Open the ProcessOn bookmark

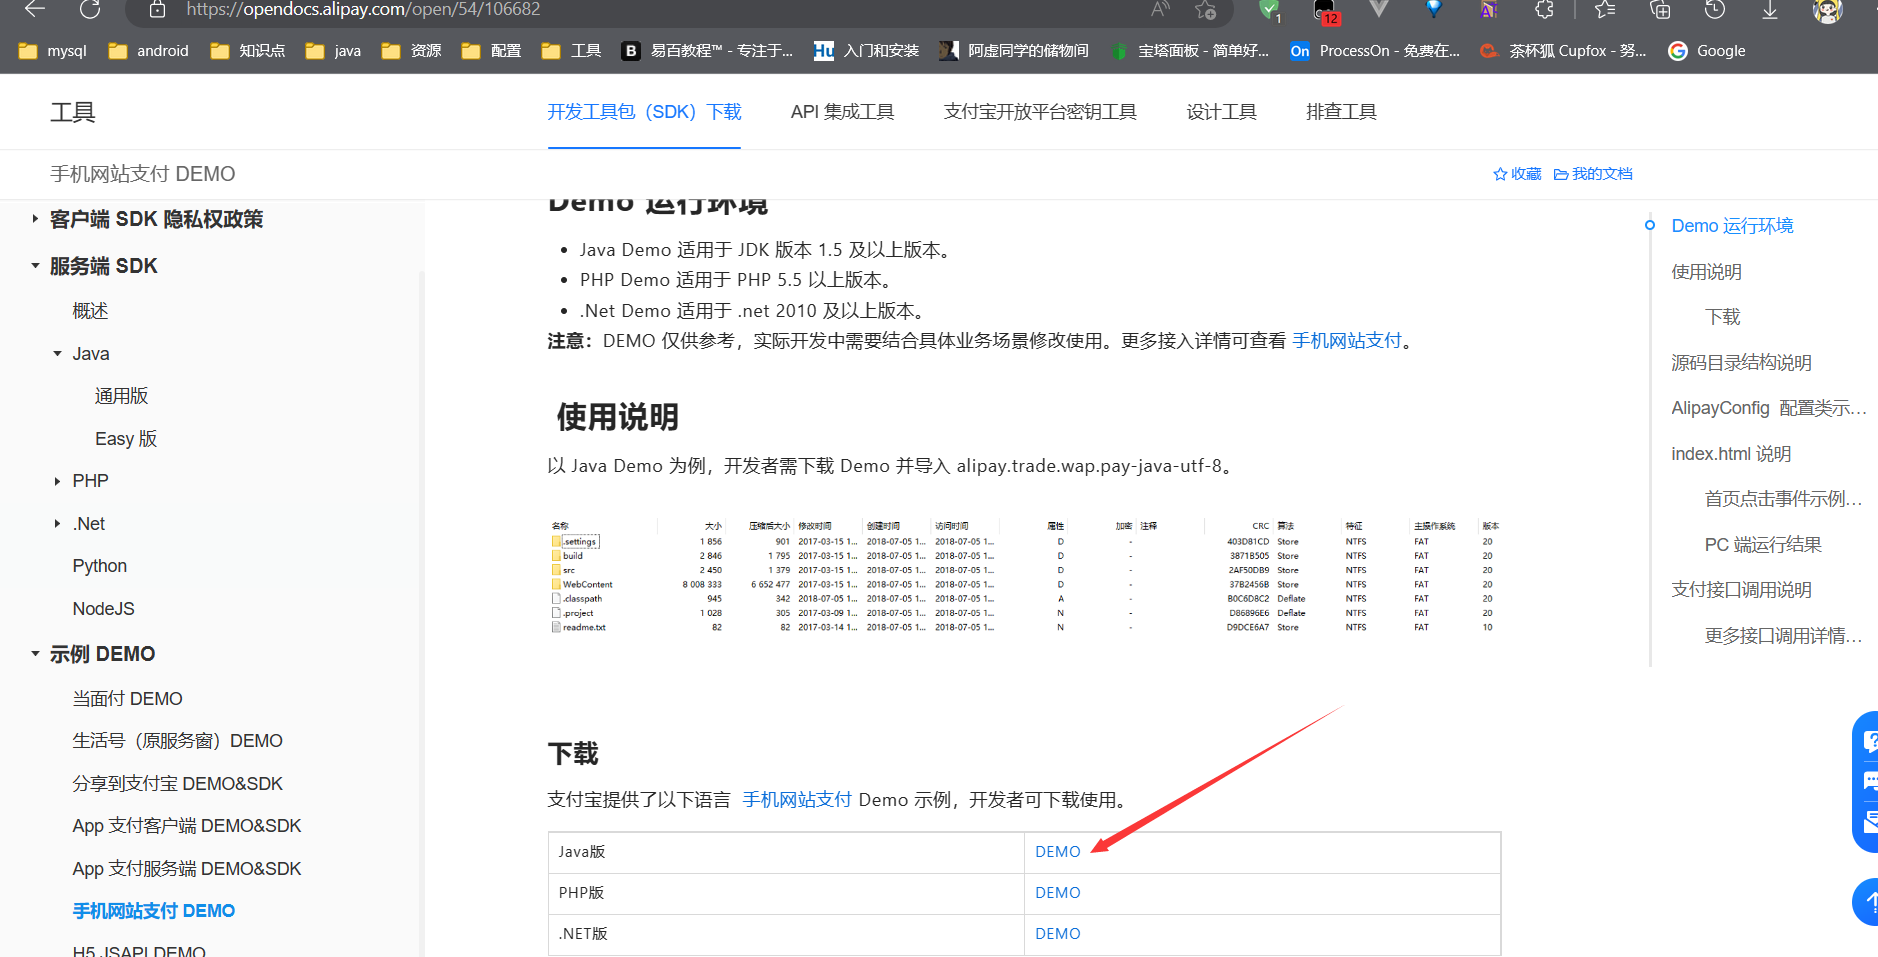click(x=1375, y=51)
